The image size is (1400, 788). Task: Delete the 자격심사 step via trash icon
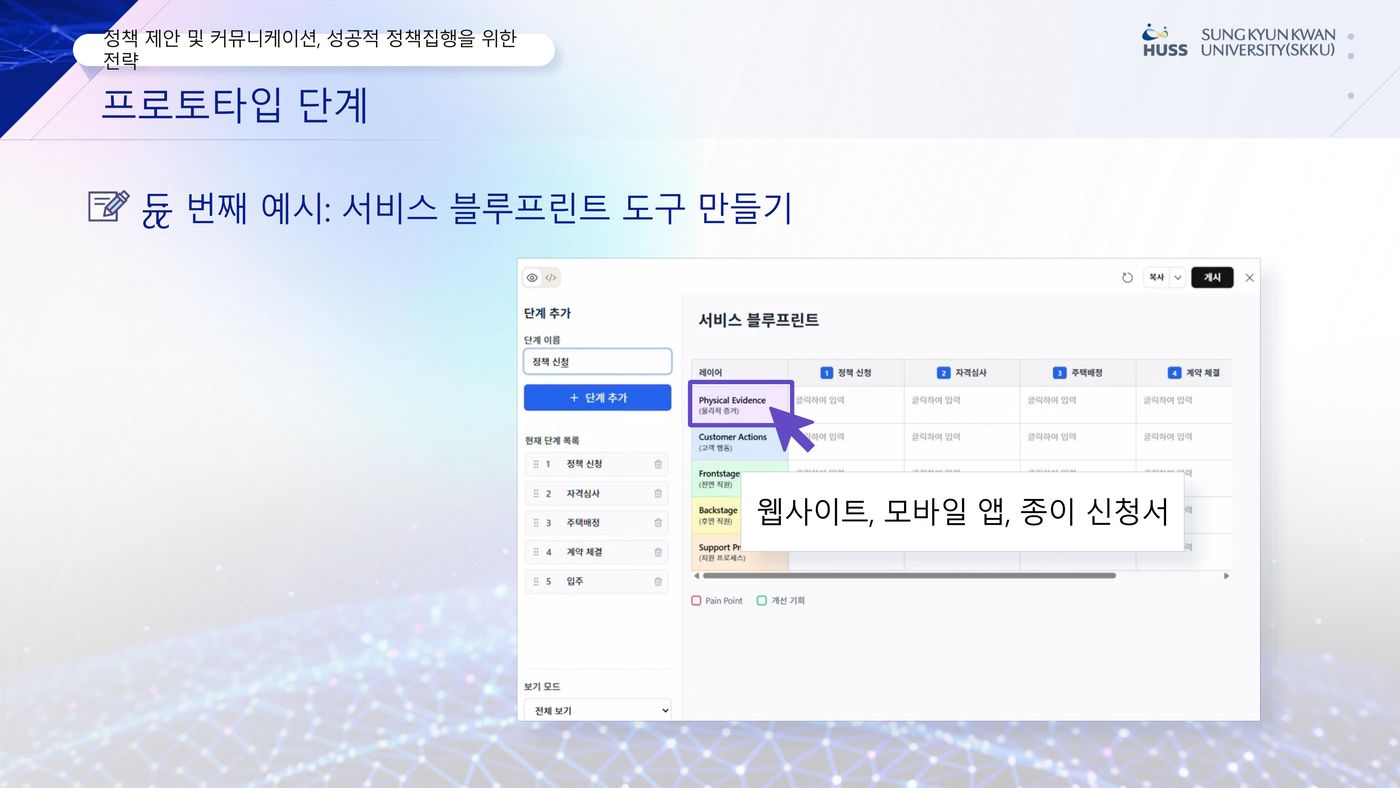pos(658,493)
